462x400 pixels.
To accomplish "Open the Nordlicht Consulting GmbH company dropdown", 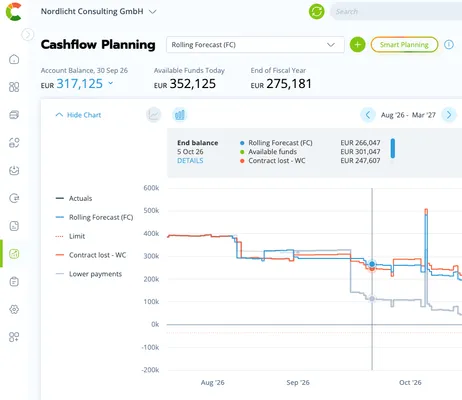I will pyautogui.click(x=99, y=11).
